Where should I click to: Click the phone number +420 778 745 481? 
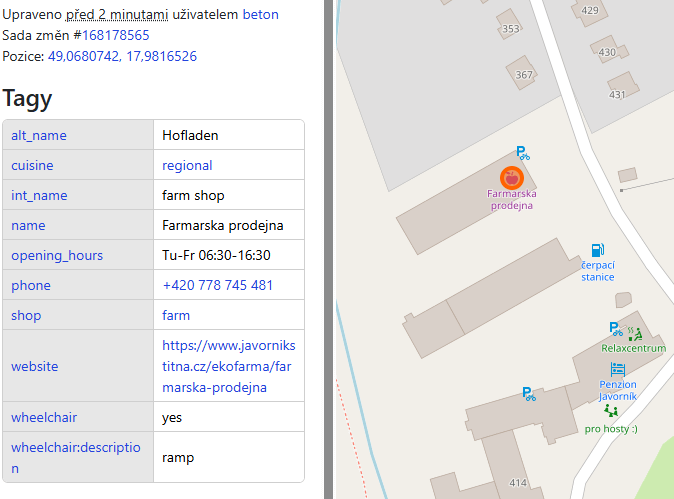[x=217, y=285]
